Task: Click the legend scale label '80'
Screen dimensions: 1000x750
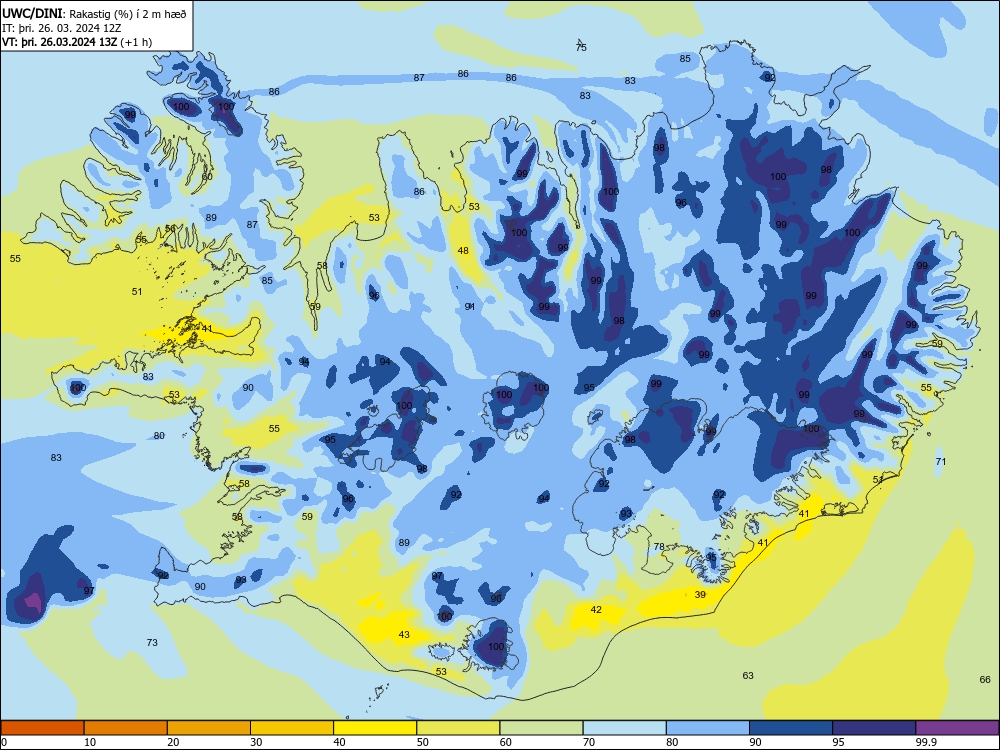Action: [x=672, y=742]
